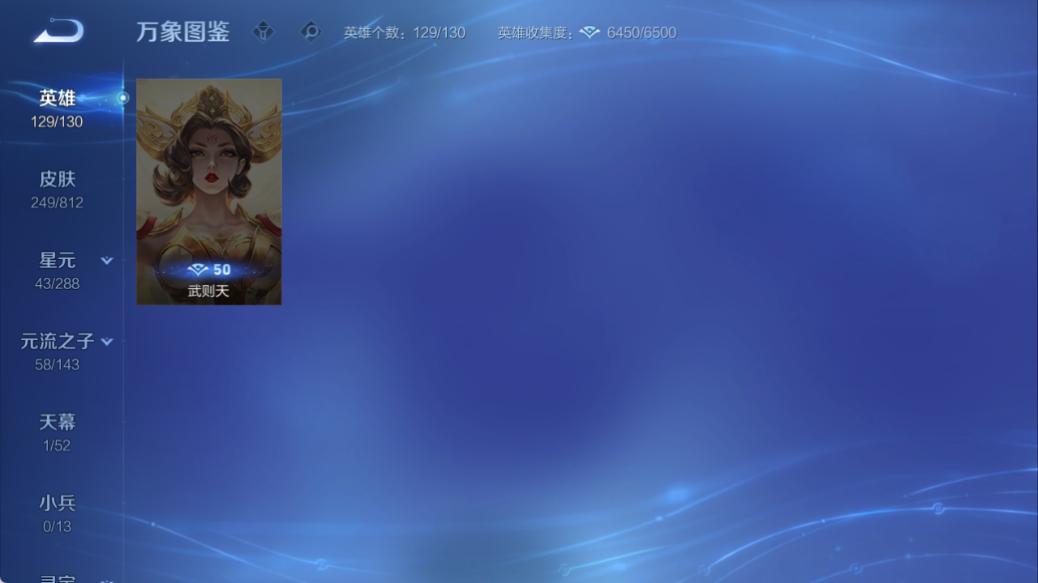
Task: Open the 小兵 0/13 tab
Action: pyautogui.click(x=57, y=514)
